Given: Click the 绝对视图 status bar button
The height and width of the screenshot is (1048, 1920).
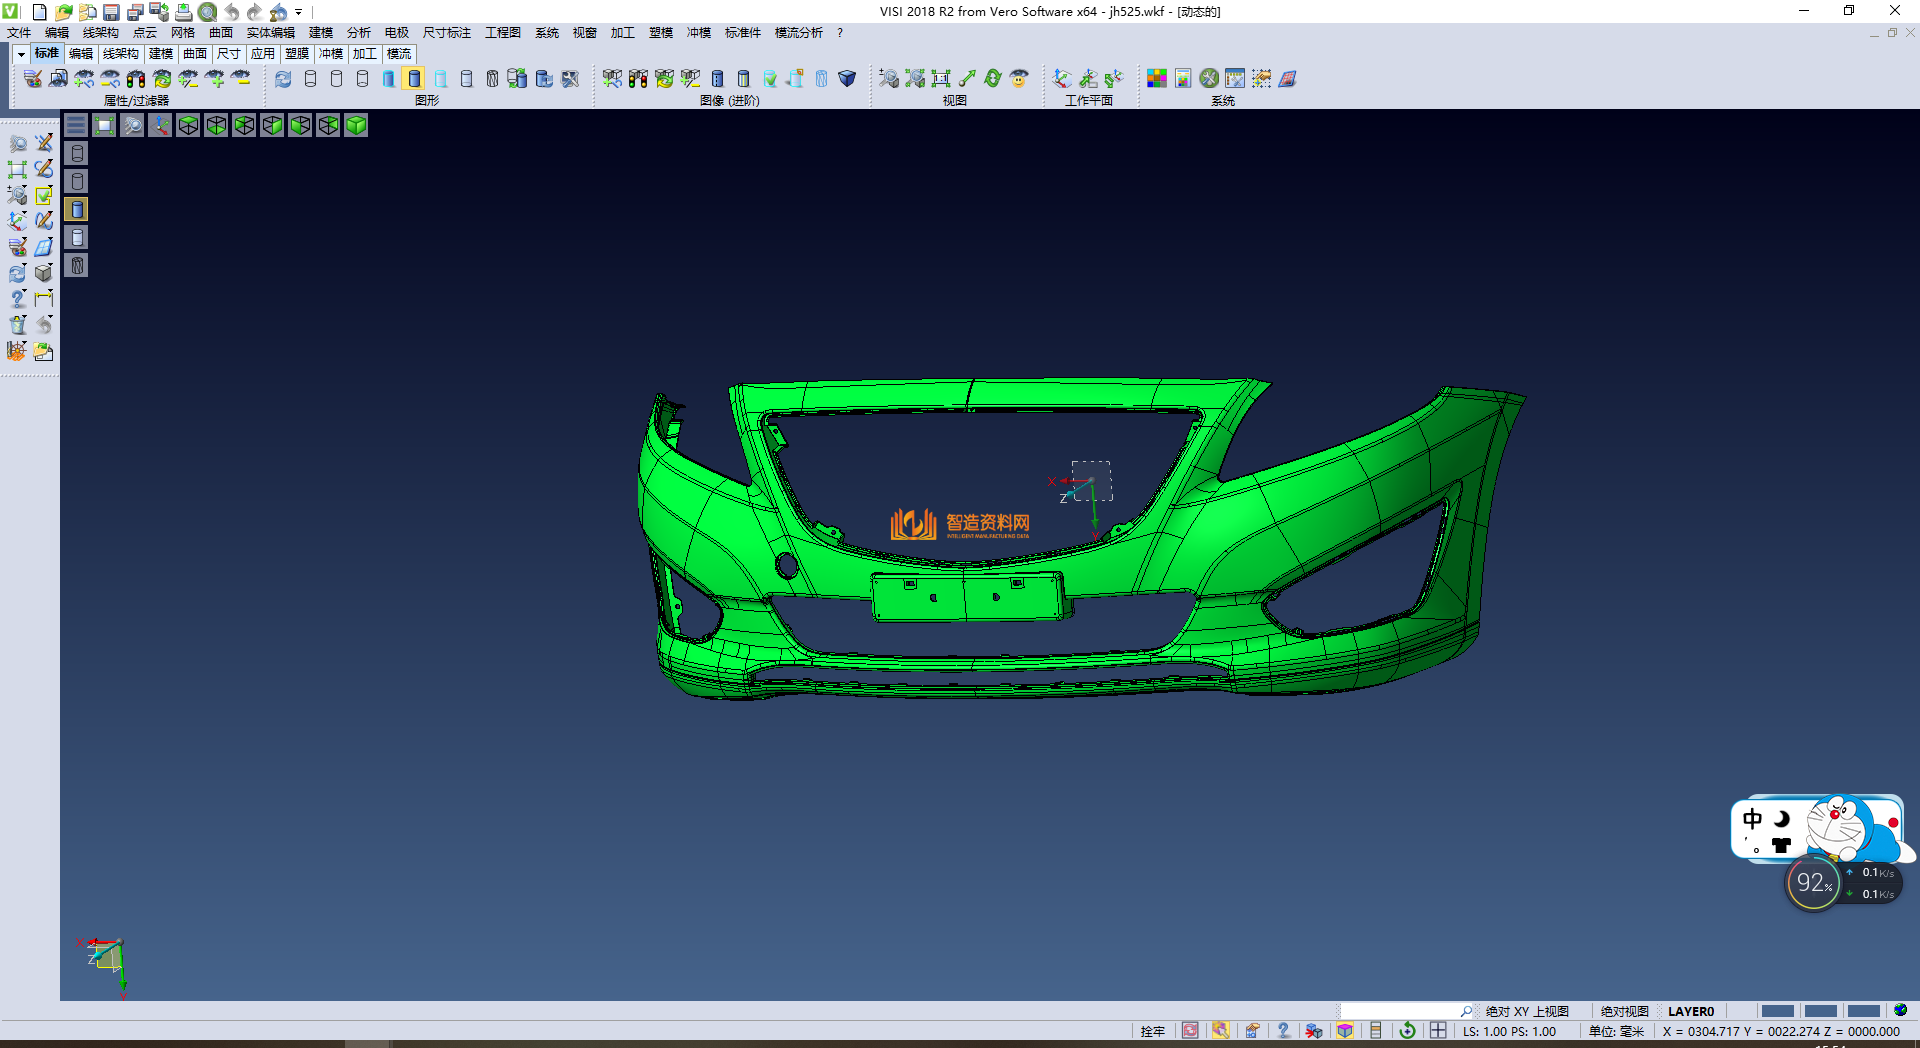Looking at the screenshot, I should pyautogui.click(x=1624, y=1011).
